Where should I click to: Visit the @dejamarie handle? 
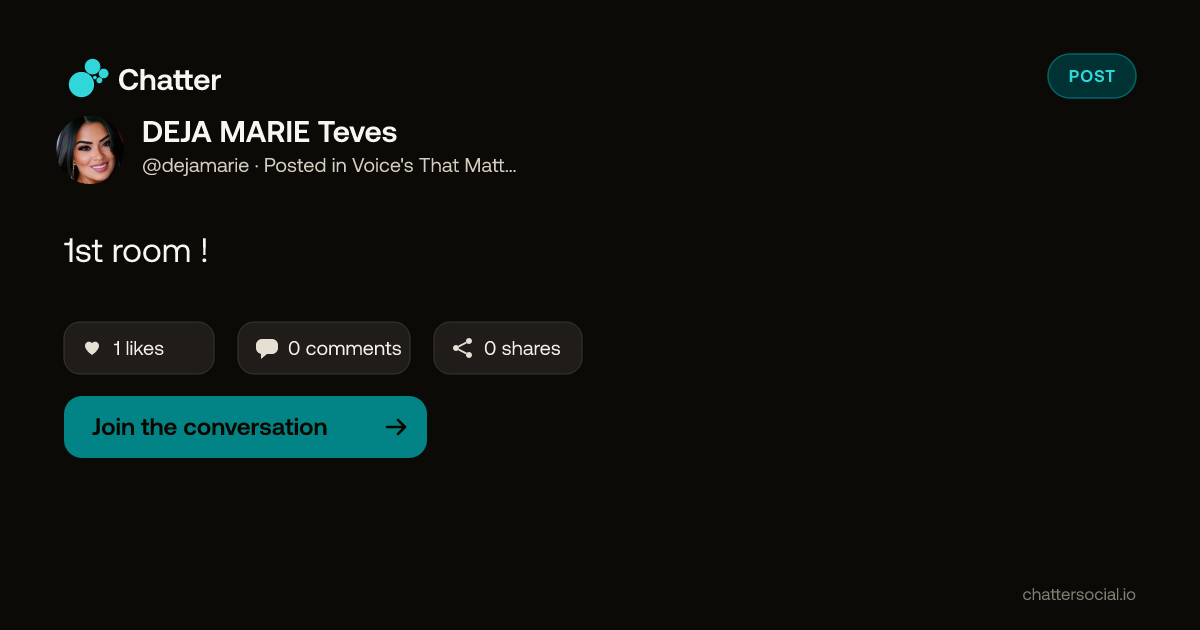pyautogui.click(x=196, y=166)
